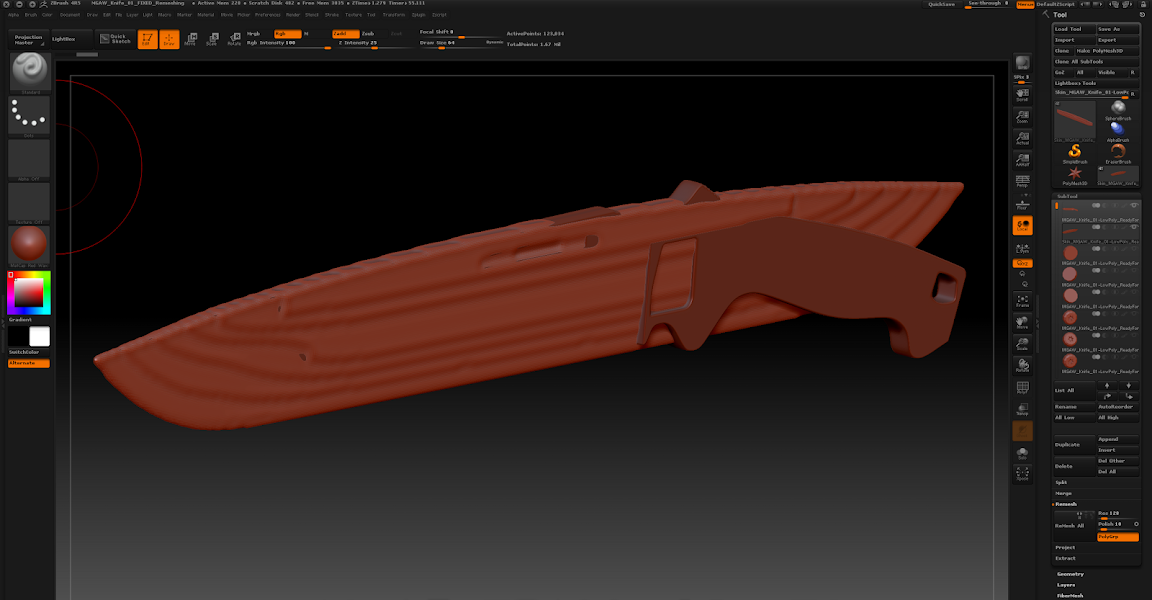Expand the Layers subpalette
The width and height of the screenshot is (1152, 600).
[1067, 584]
